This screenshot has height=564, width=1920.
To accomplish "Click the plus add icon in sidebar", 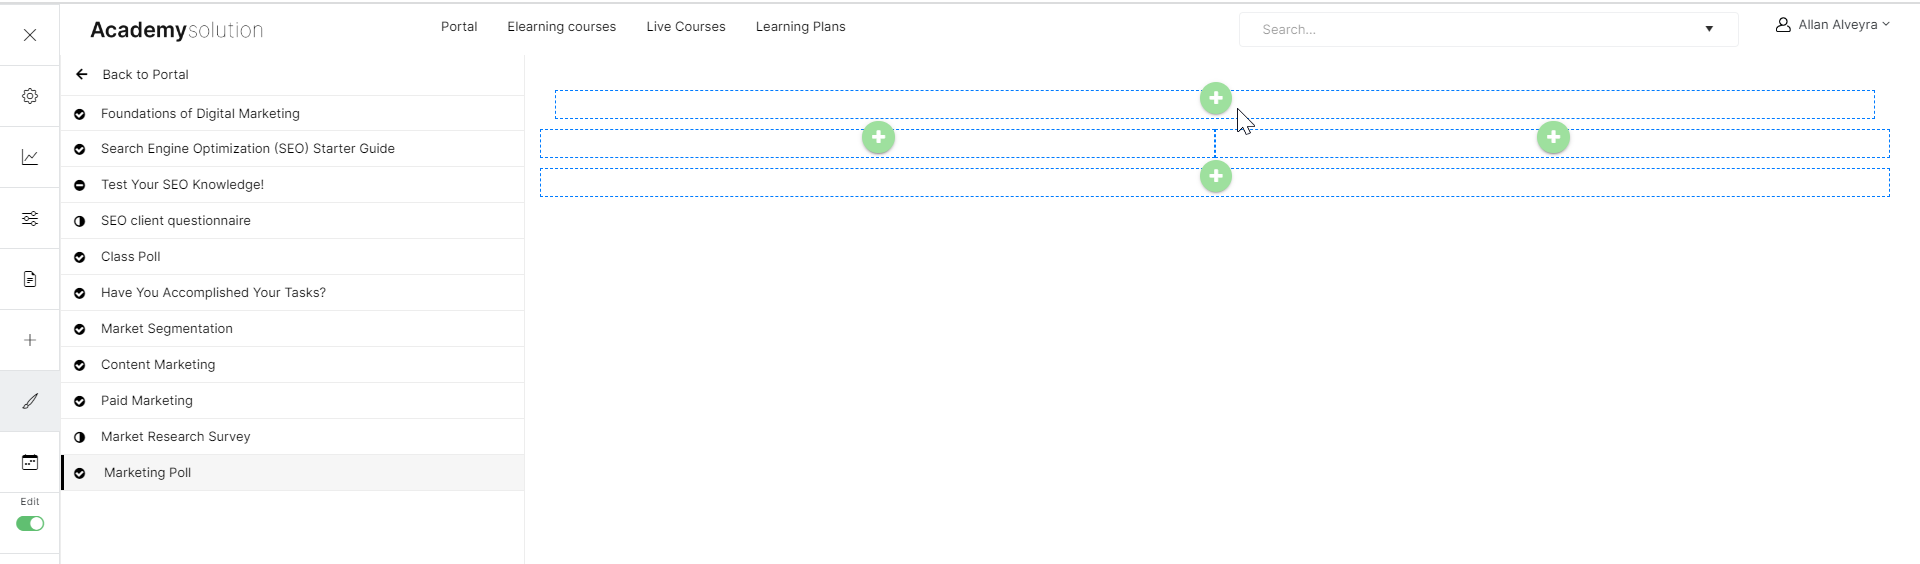I will (30, 340).
